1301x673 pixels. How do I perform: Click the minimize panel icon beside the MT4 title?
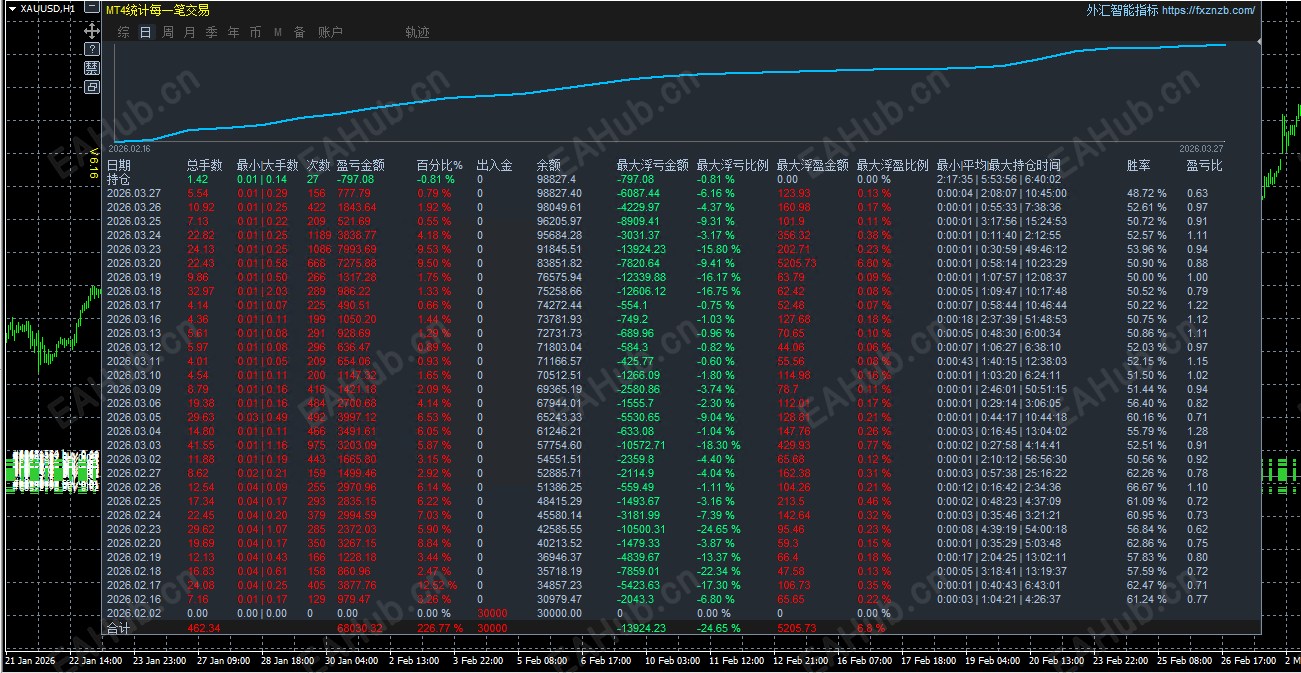click(92, 9)
